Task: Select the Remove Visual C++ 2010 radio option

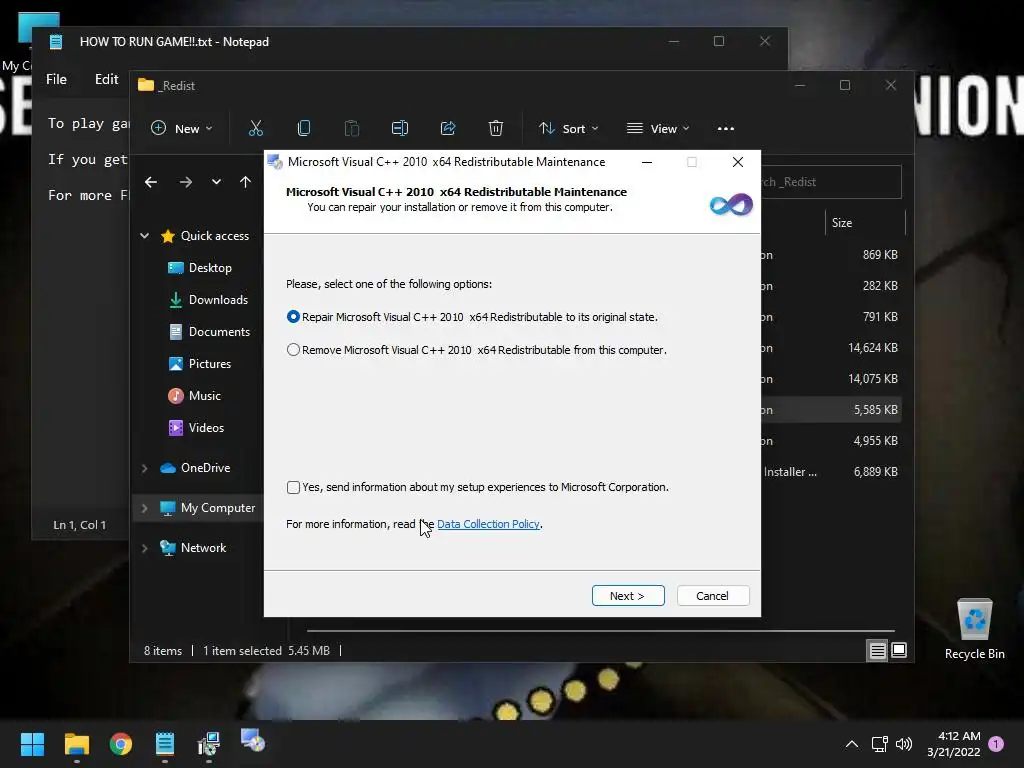Action: click(x=293, y=350)
